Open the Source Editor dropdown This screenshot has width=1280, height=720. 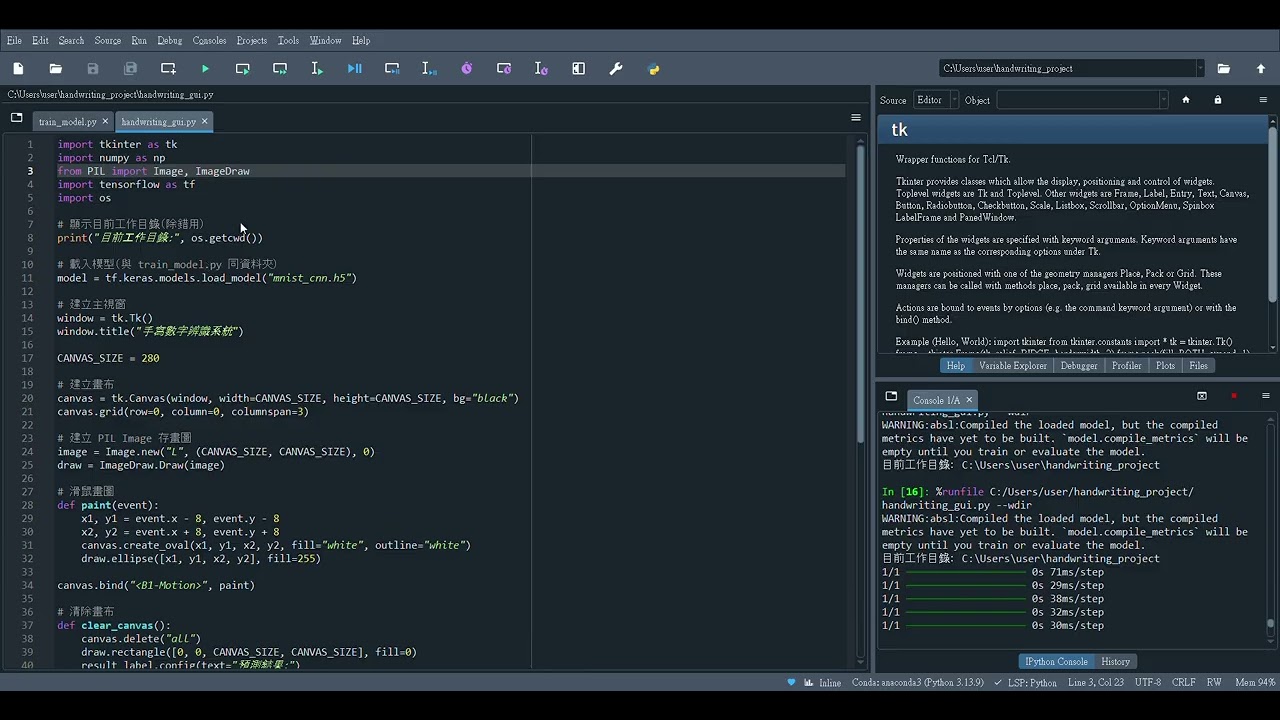pyautogui.click(x=935, y=100)
